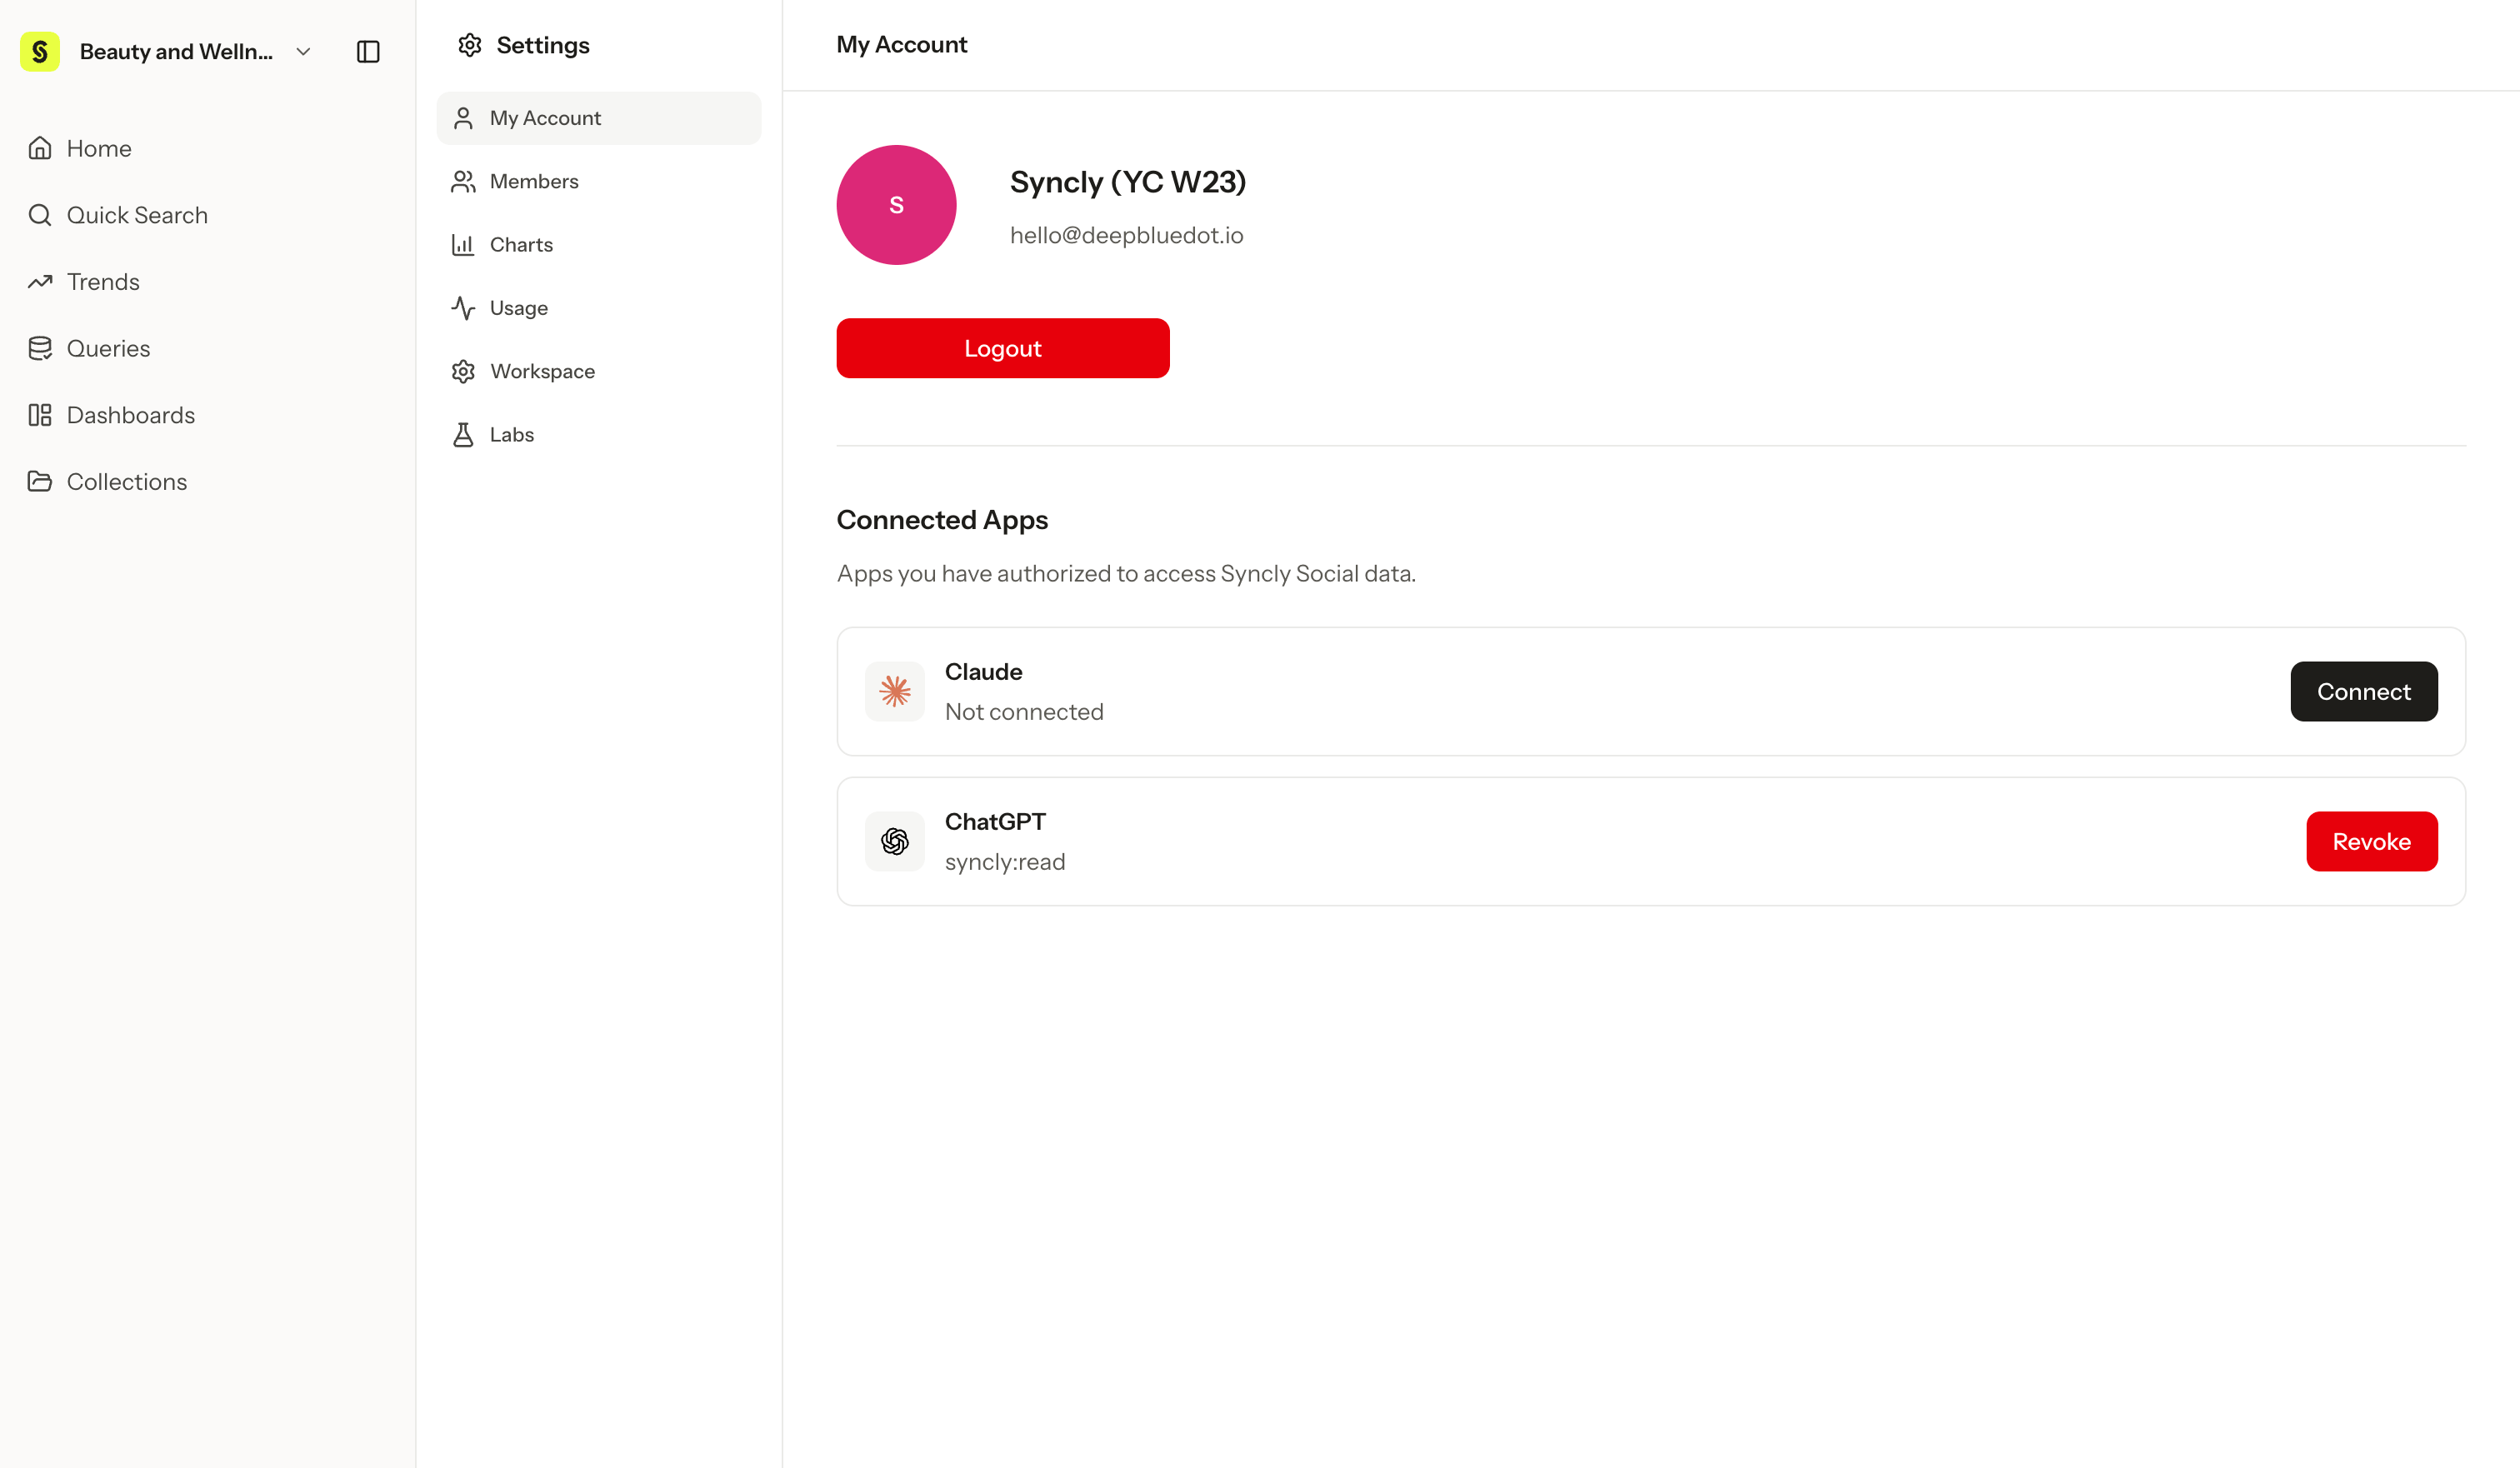Click the Queries database icon
2520x1468 pixels.
coord(40,348)
